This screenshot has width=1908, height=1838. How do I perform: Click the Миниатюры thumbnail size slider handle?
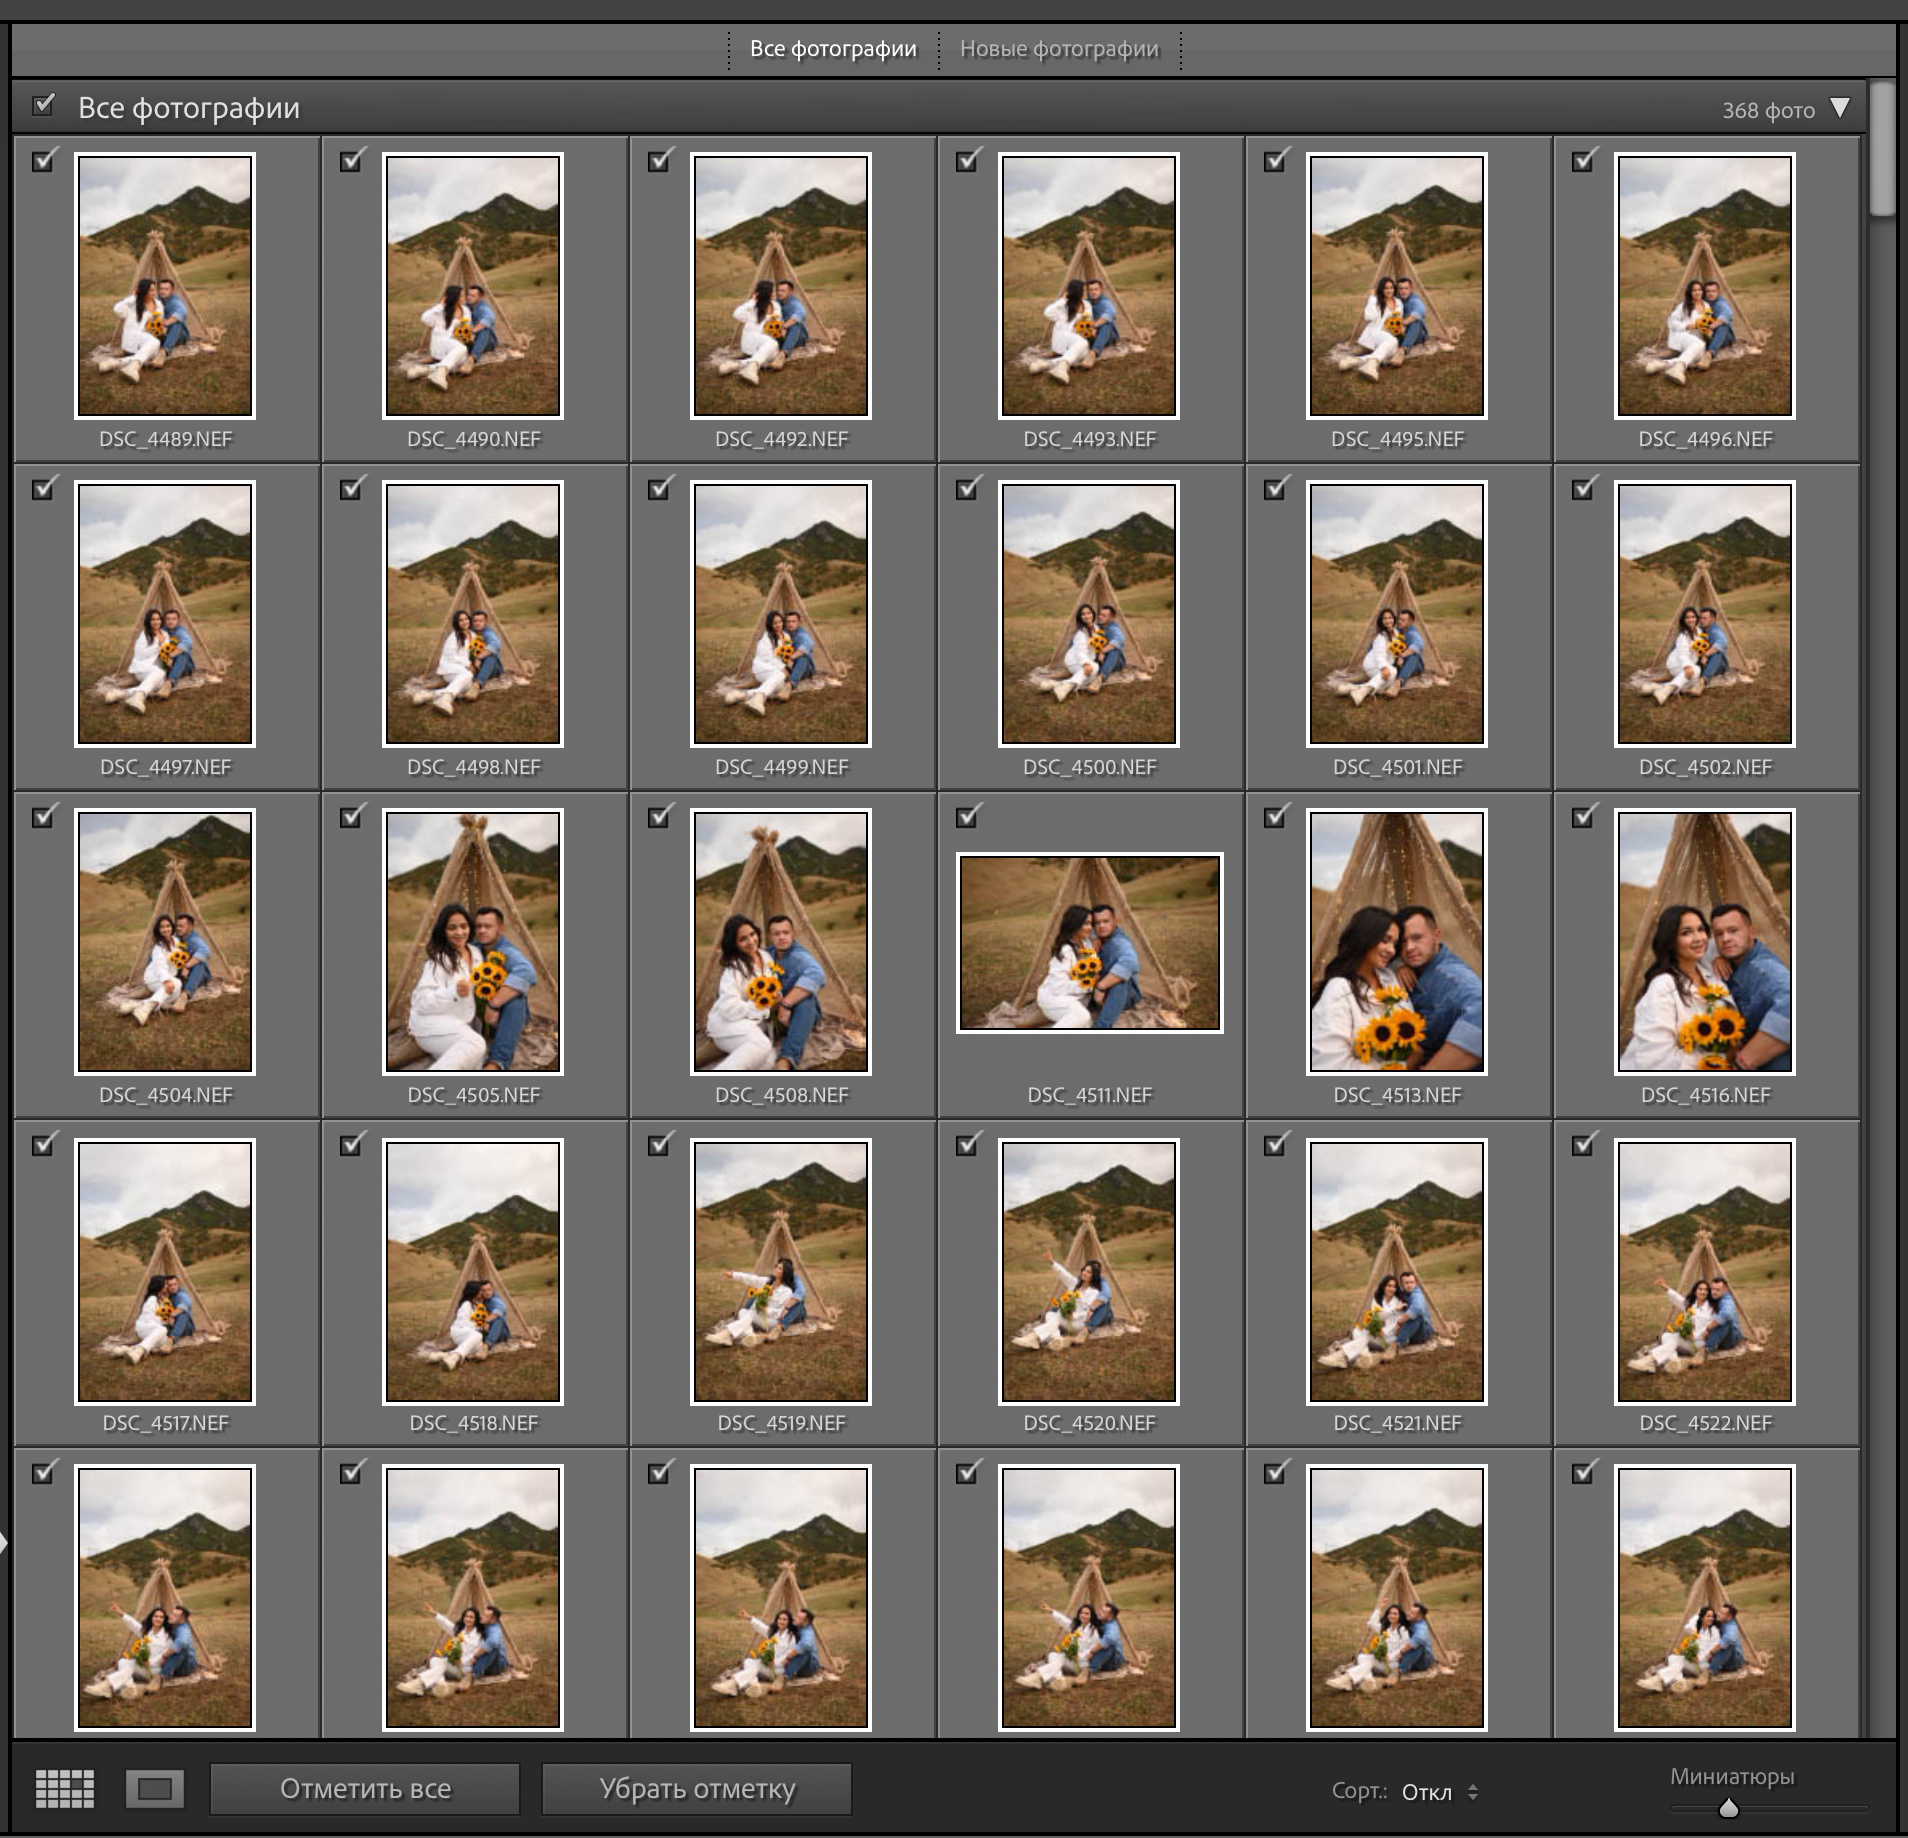pyautogui.click(x=1728, y=1808)
